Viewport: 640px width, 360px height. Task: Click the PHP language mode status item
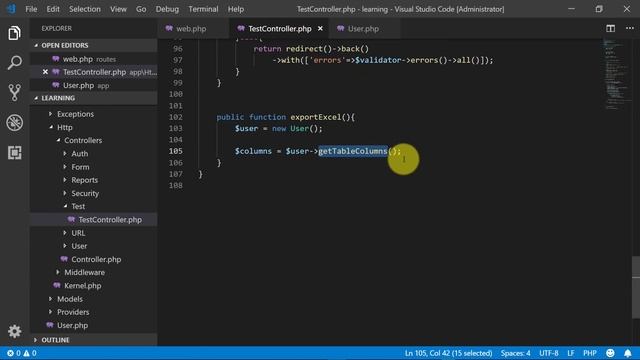pyautogui.click(x=590, y=353)
